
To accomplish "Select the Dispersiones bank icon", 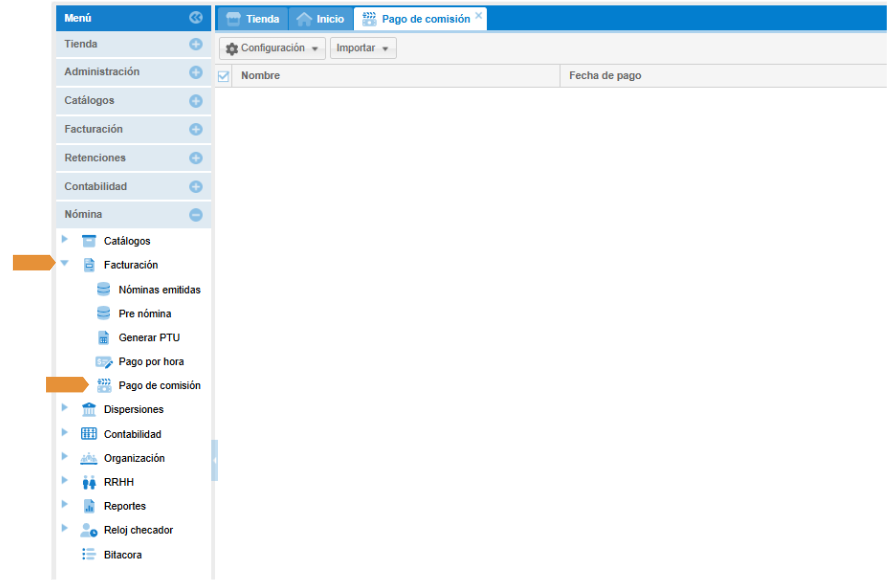I will [x=89, y=410].
